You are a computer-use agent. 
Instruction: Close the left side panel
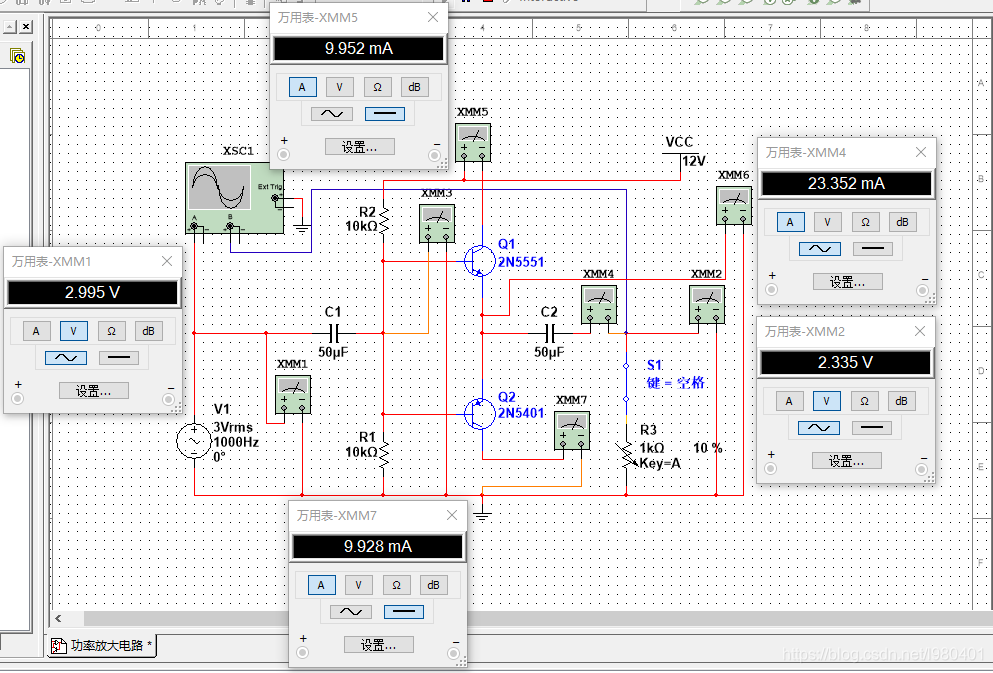point(25,27)
